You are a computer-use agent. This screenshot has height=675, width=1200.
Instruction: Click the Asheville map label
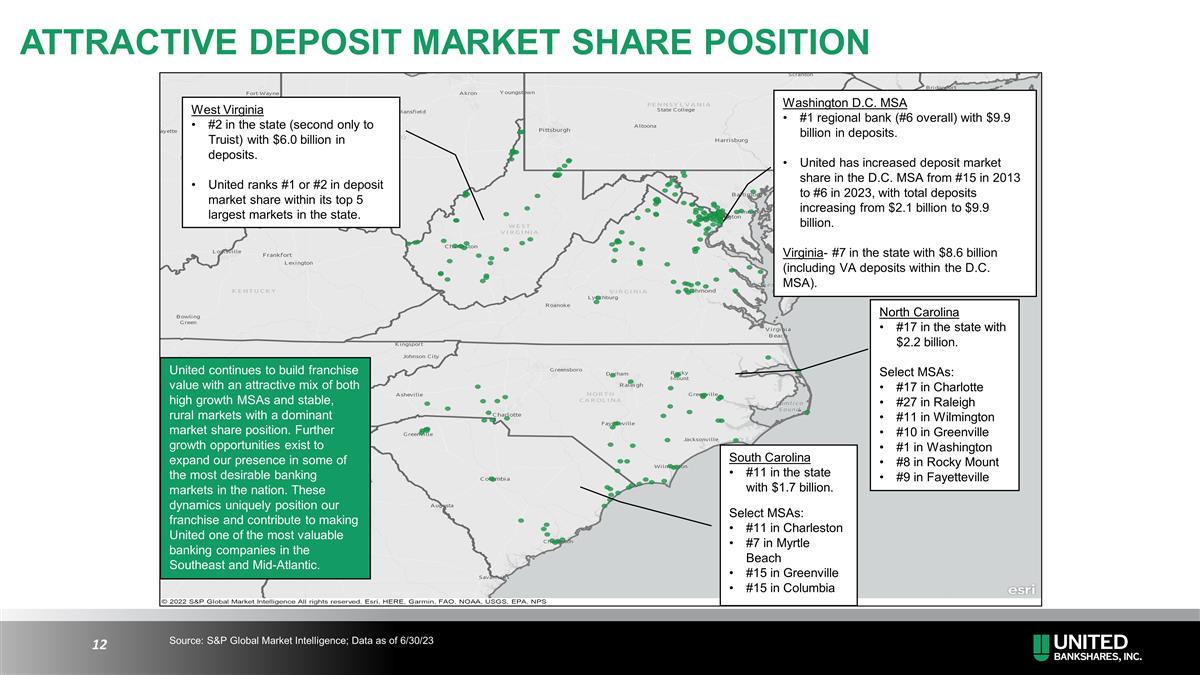pyautogui.click(x=409, y=394)
